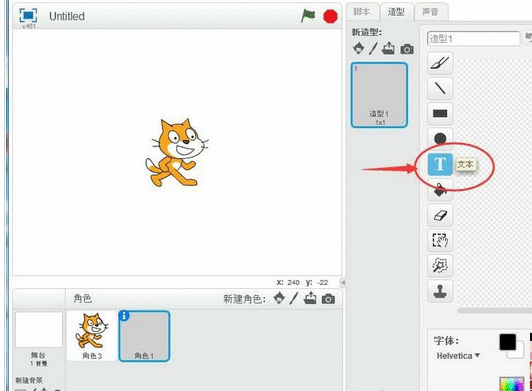Viewport: 532px width, 391px height.
Task: Choose new costume from library icon
Action: point(358,49)
